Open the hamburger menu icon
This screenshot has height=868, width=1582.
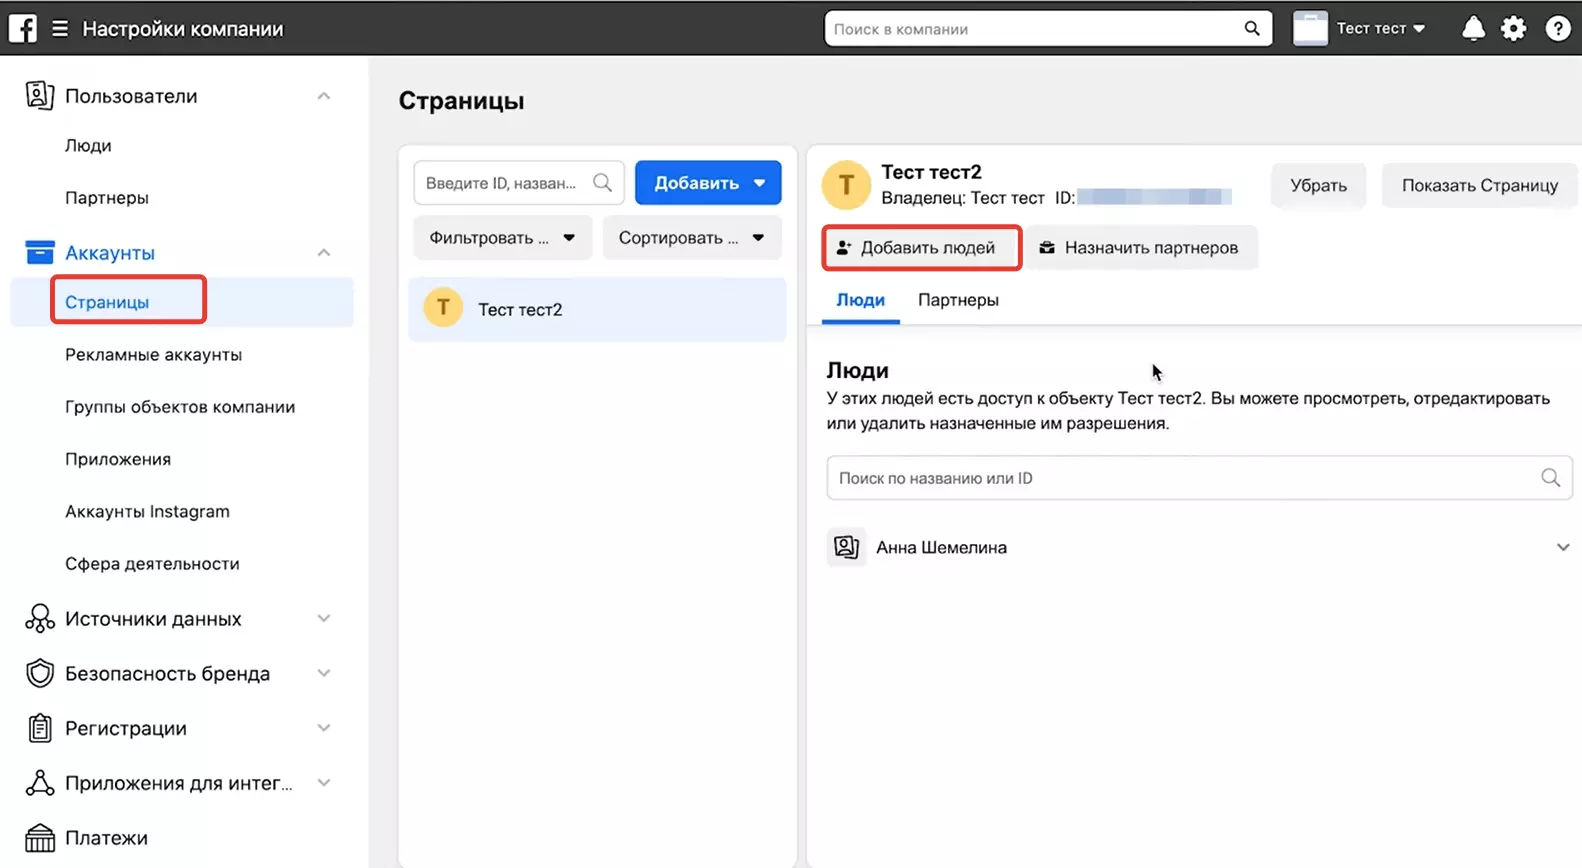(60, 29)
